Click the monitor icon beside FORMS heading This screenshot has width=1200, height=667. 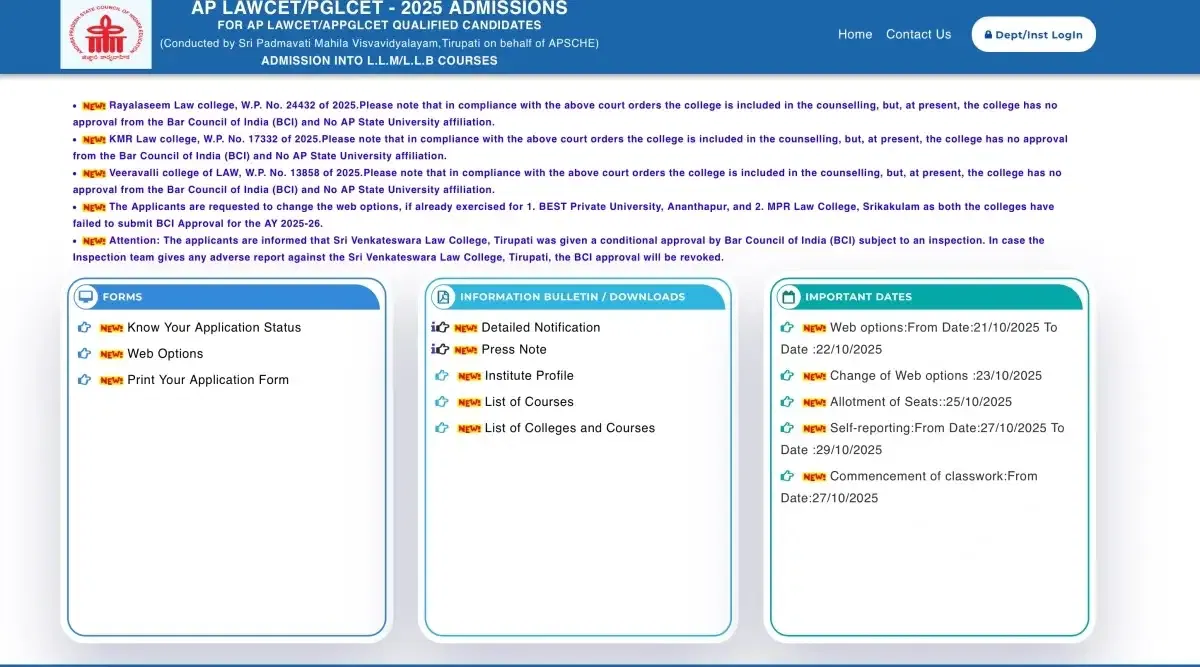86,297
